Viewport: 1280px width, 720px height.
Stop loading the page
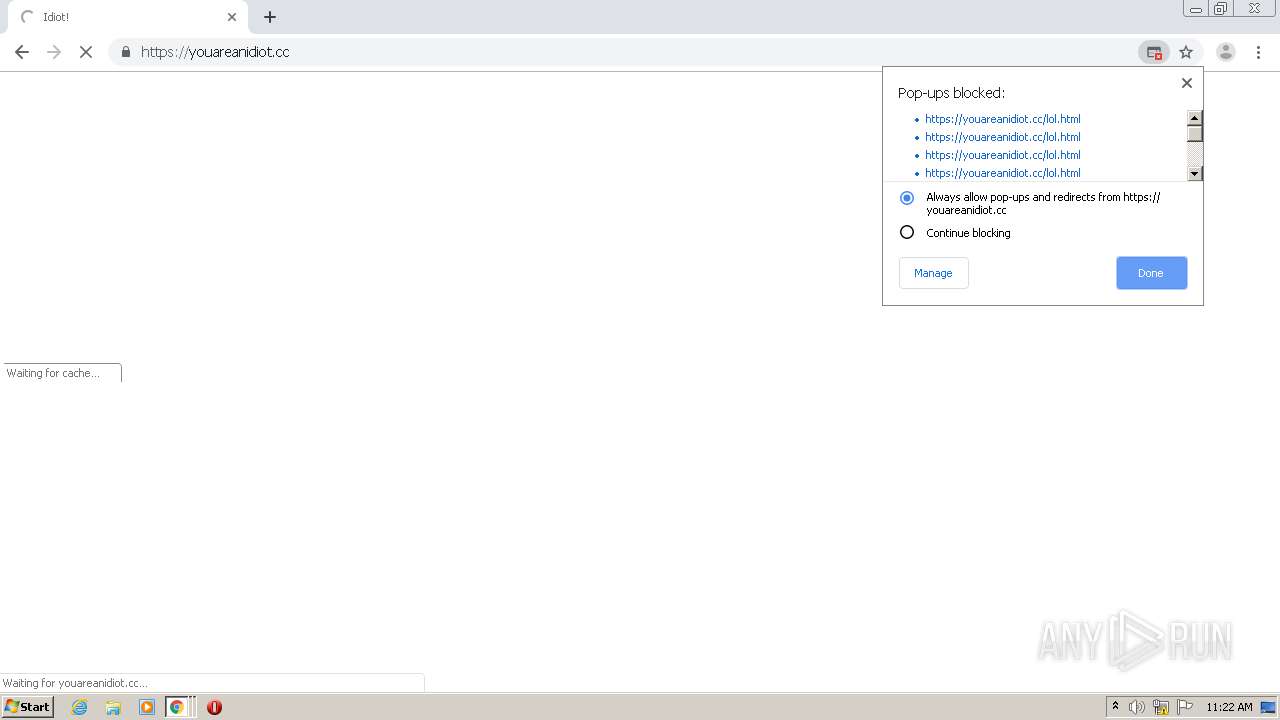pos(86,52)
